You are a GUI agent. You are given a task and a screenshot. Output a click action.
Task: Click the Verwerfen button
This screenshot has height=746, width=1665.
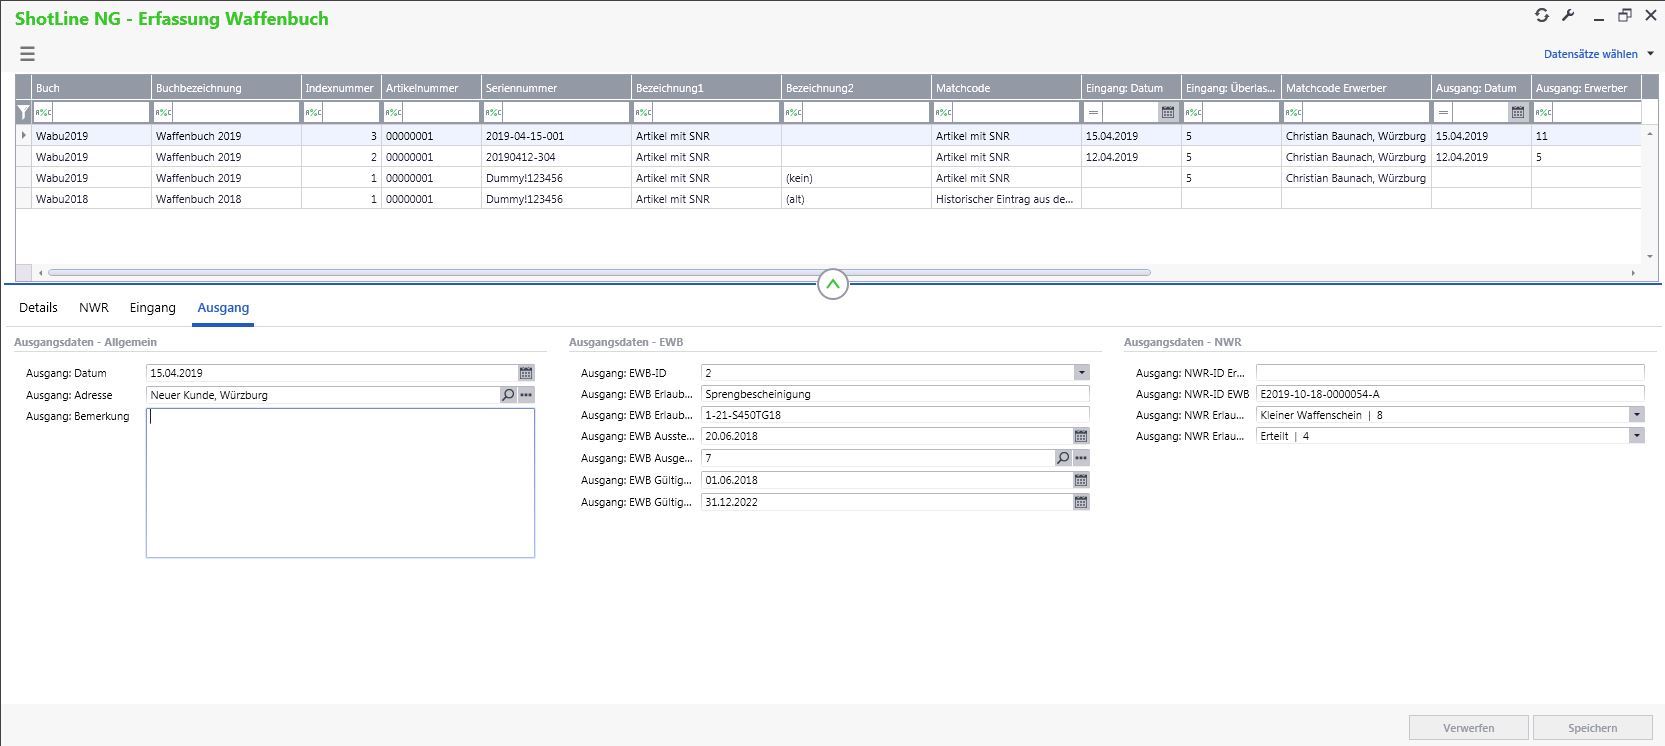click(x=1469, y=728)
